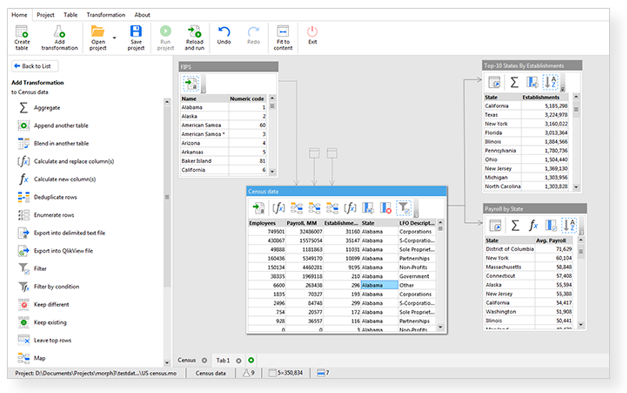
Task: Click the Avg. Payroll column header
Action: coord(554,240)
